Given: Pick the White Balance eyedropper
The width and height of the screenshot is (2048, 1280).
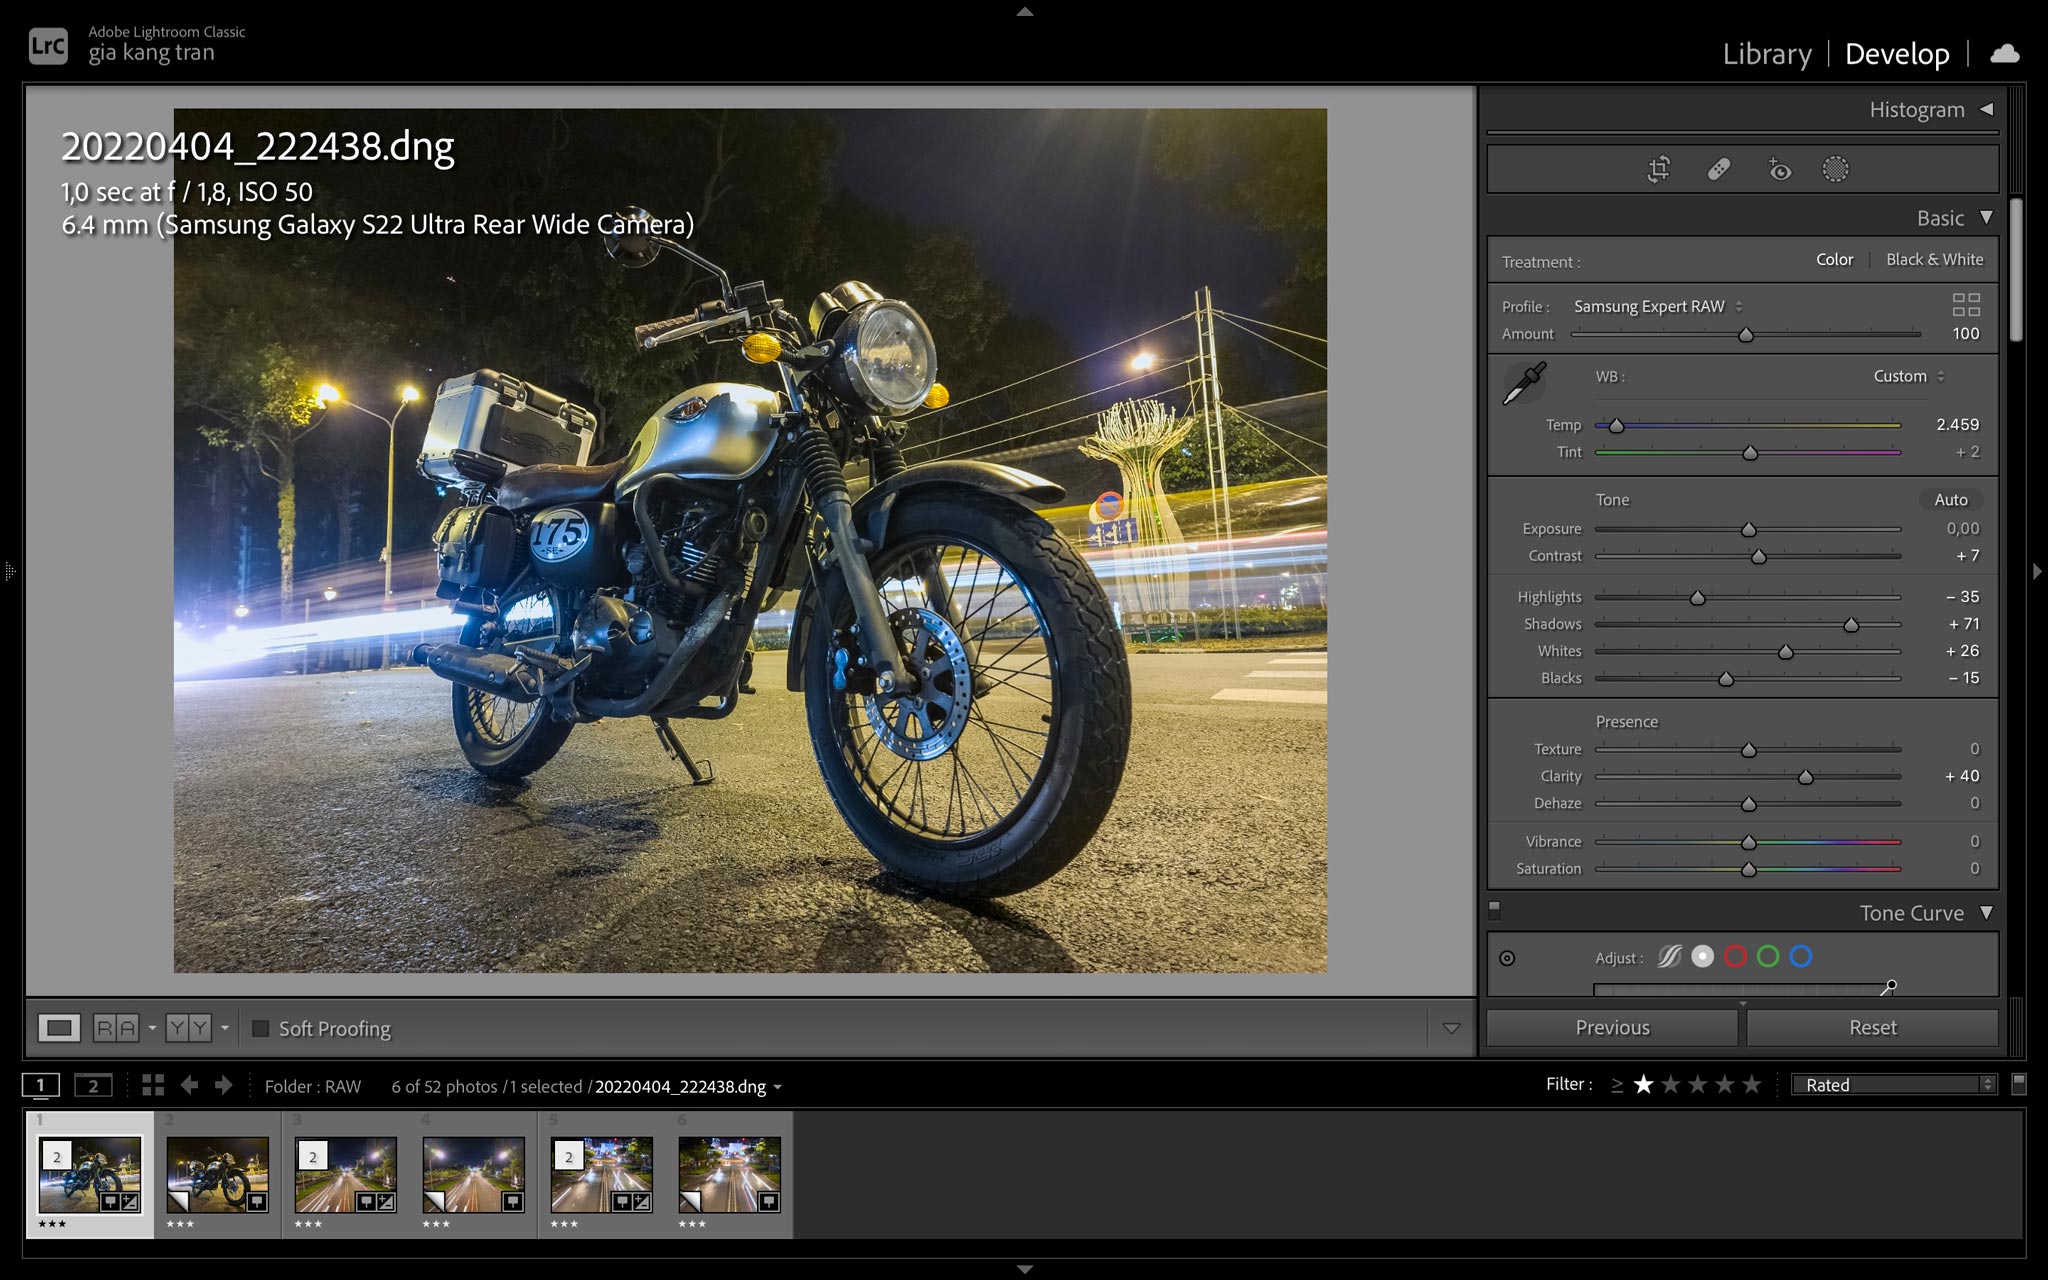Looking at the screenshot, I should click(1525, 383).
